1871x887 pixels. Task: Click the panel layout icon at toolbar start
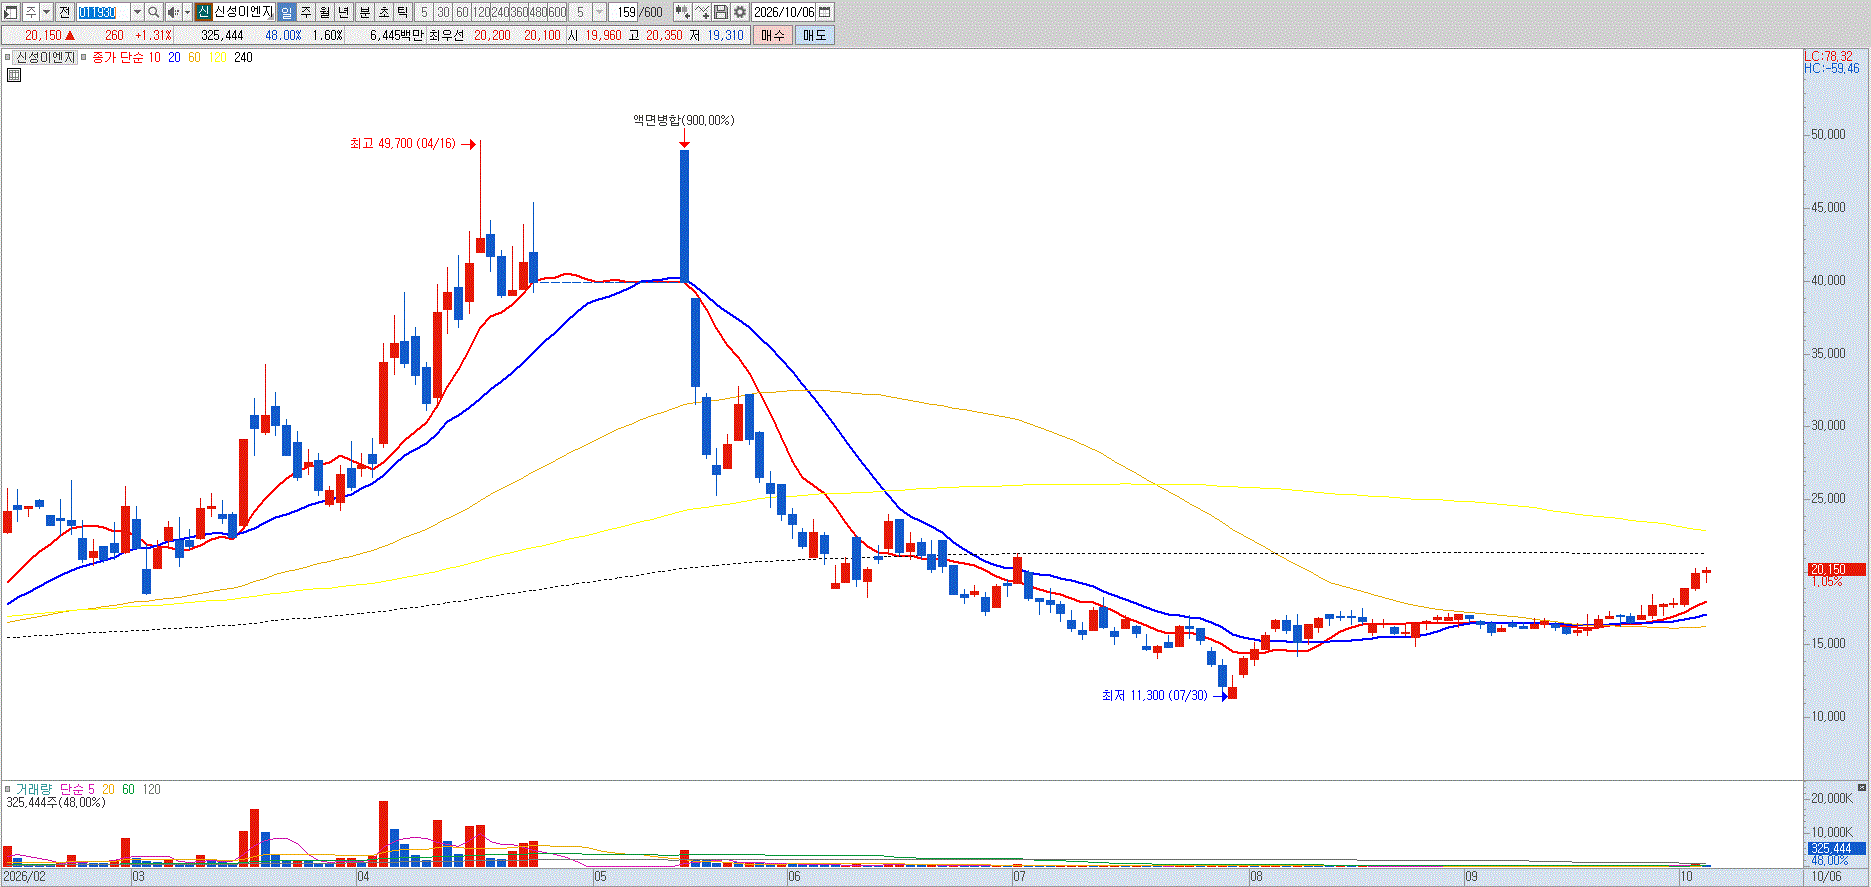coord(11,12)
